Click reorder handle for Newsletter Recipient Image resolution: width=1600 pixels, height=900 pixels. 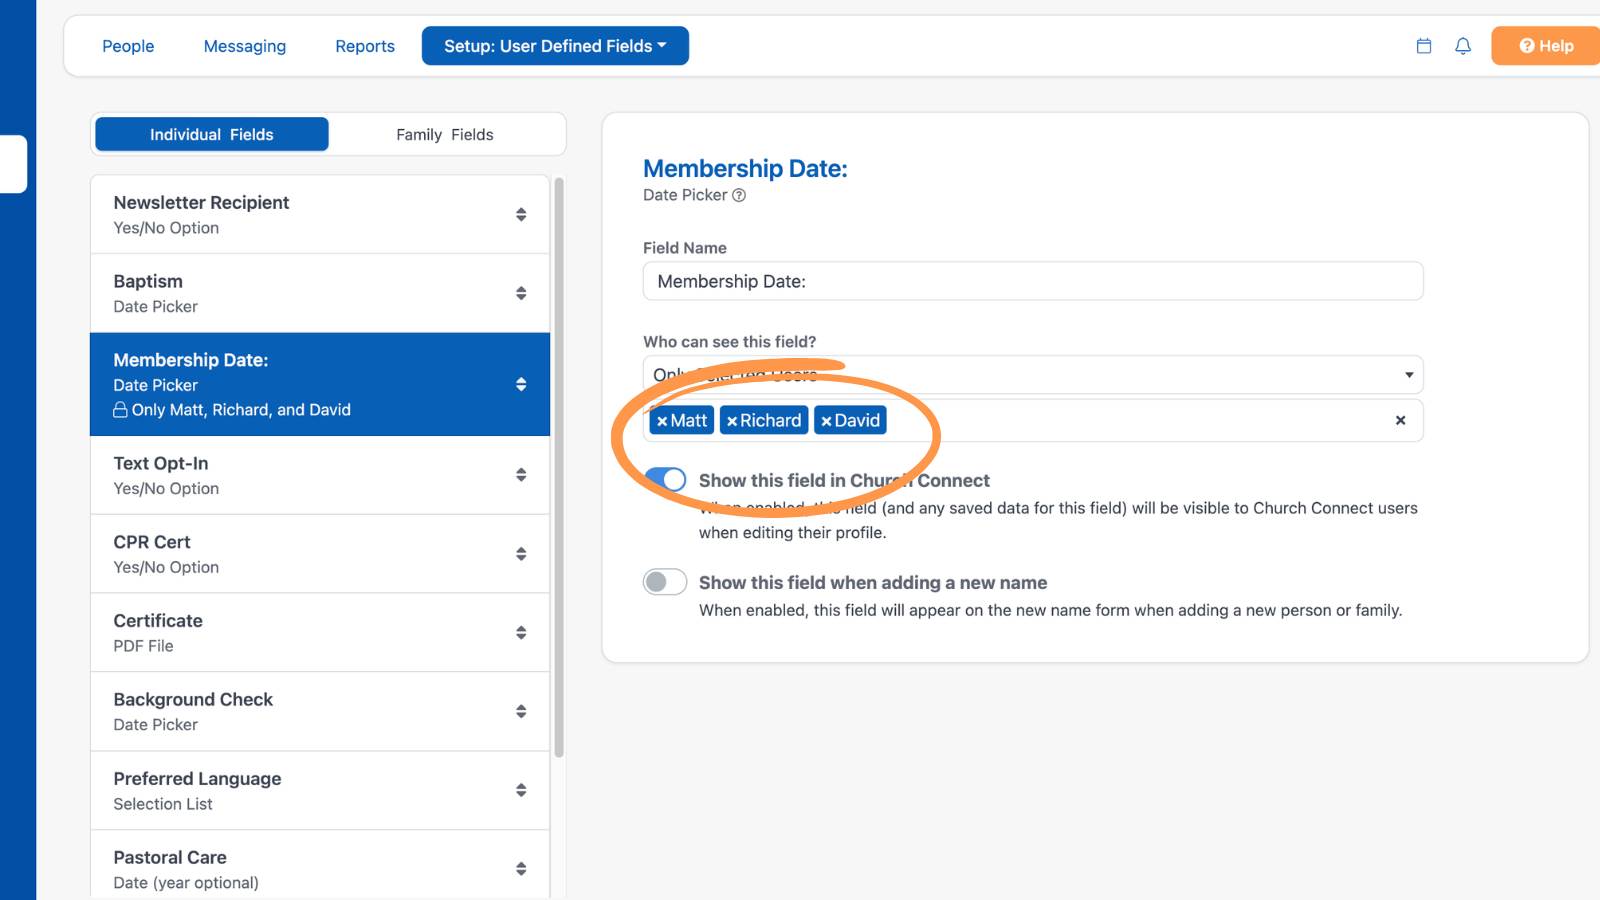tap(521, 214)
